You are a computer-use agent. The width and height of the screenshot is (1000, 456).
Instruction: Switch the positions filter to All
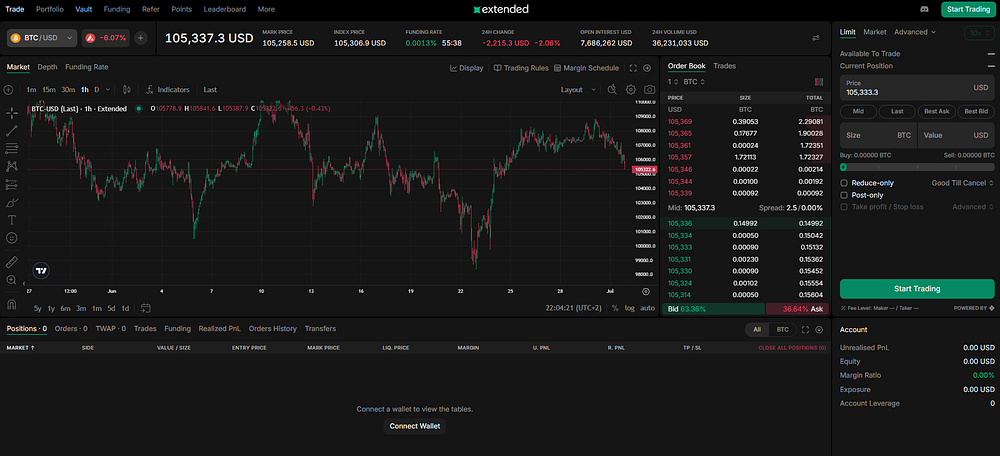click(757, 330)
